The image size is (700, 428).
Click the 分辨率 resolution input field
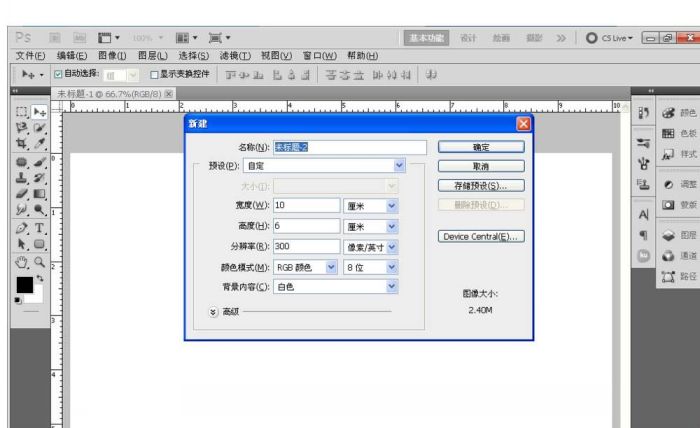307,246
